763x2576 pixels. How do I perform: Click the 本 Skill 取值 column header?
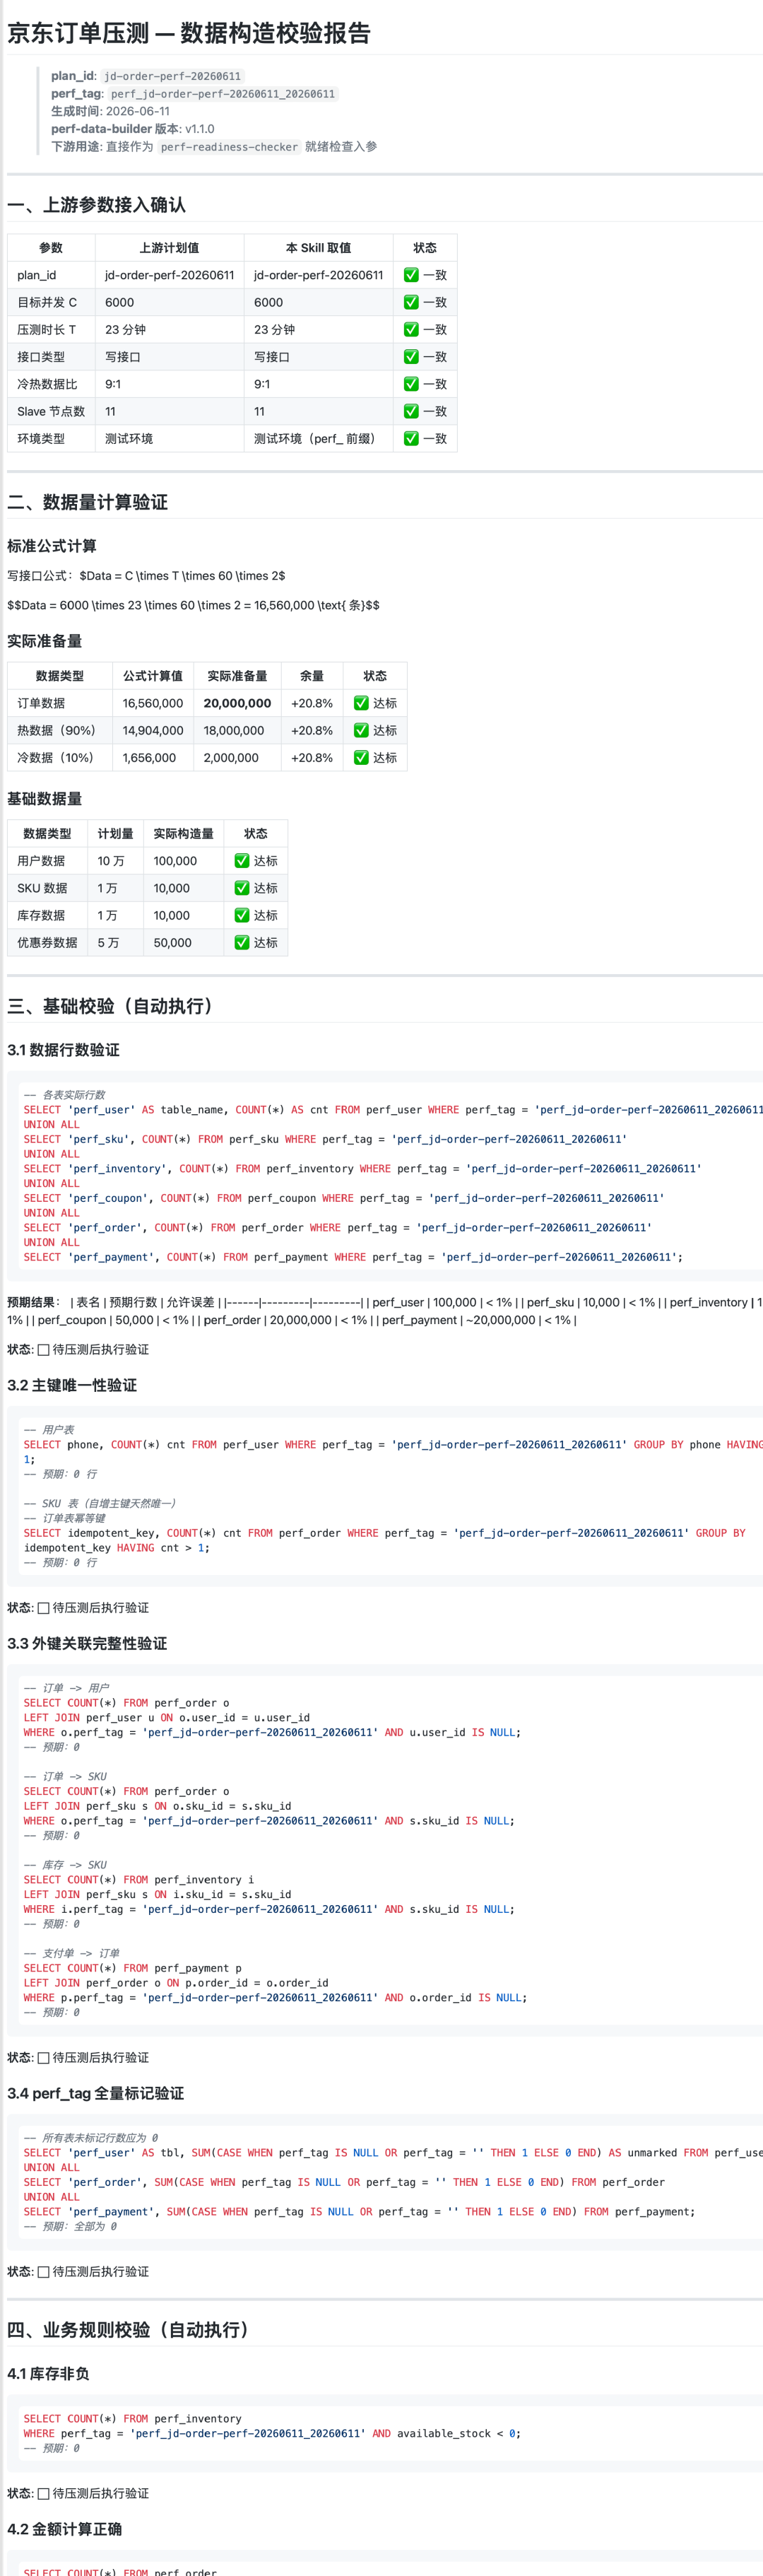[x=318, y=248]
